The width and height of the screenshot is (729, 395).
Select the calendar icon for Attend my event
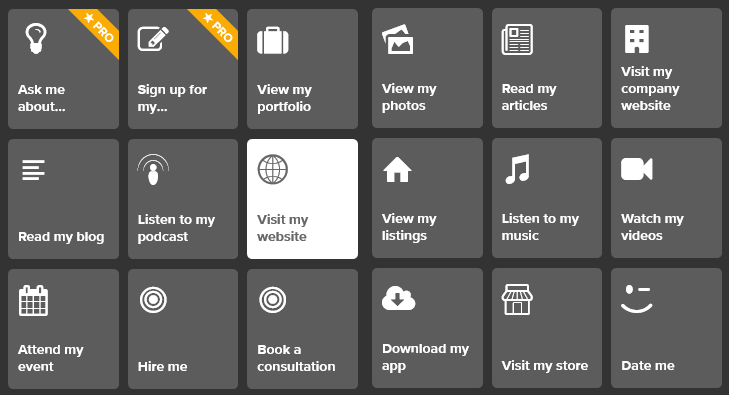33,301
